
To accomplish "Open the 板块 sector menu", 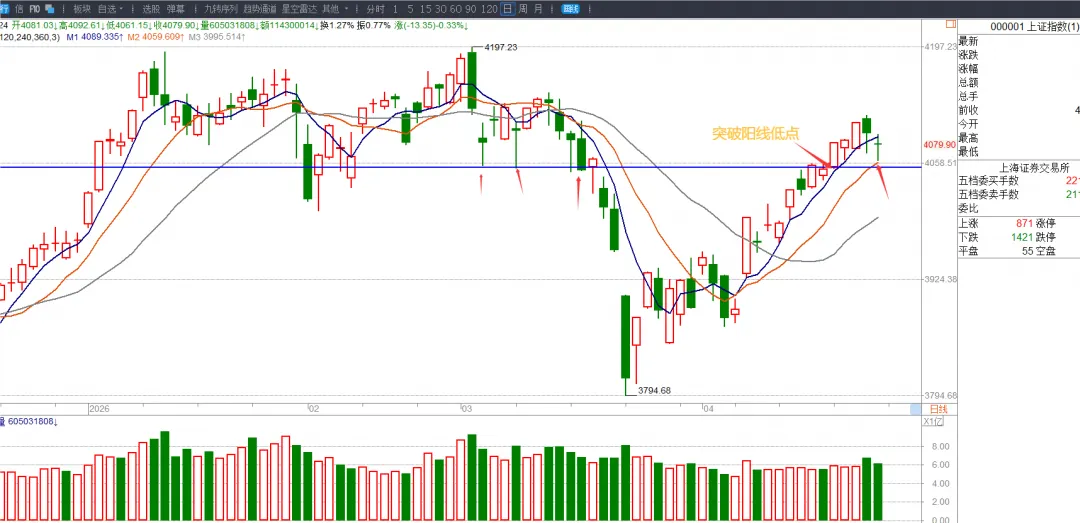I will tap(81, 9).
